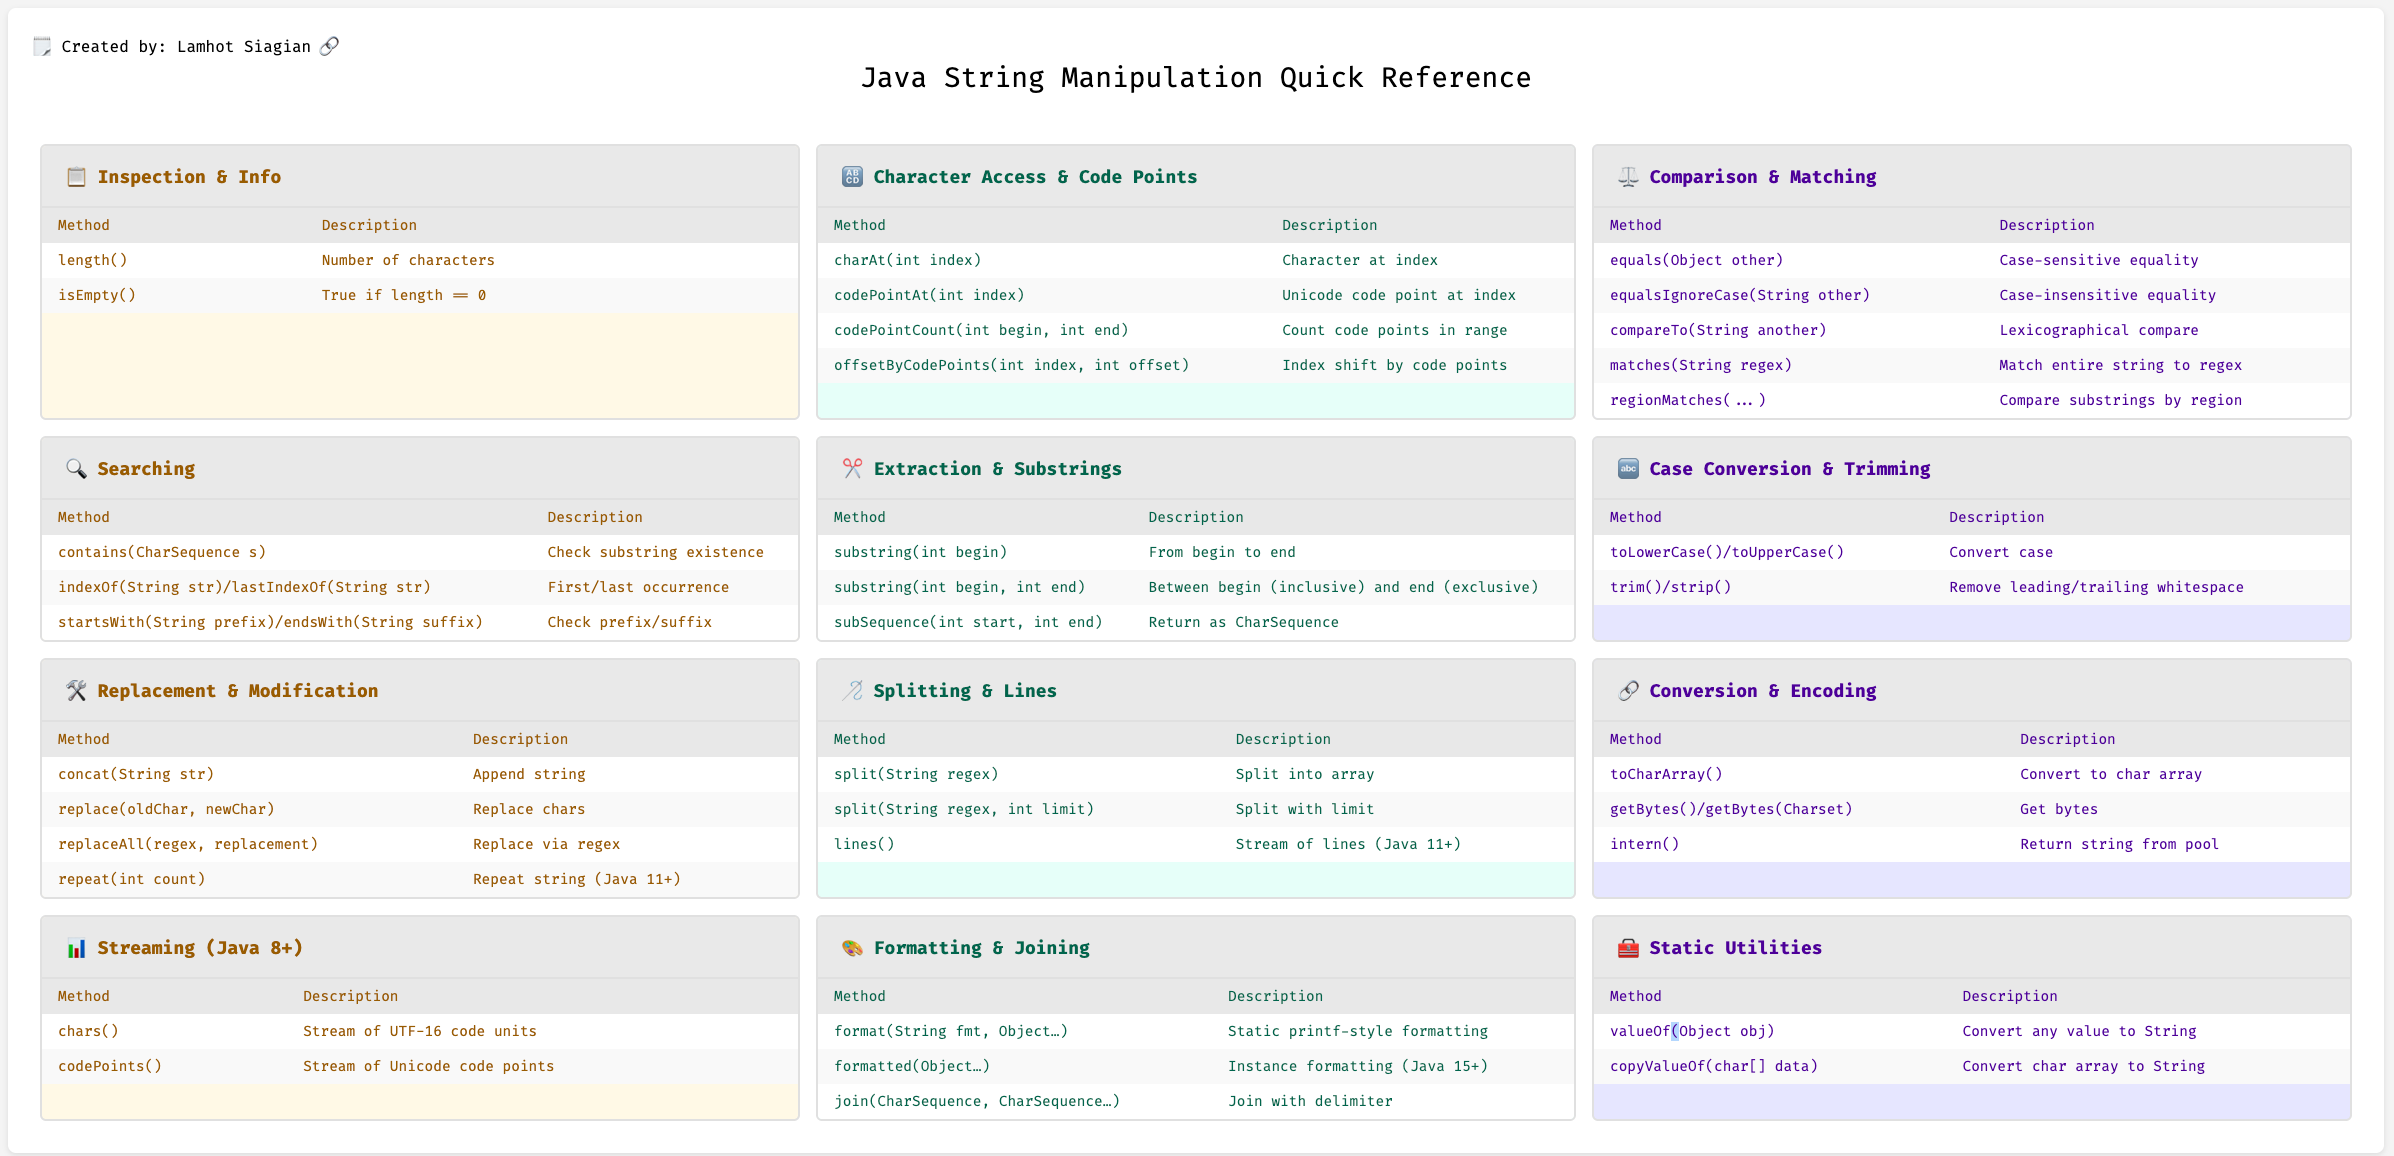This screenshot has height=1156, width=2394.
Task: Click the toolbox icon next to Static Utilities
Action: point(1628,948)
